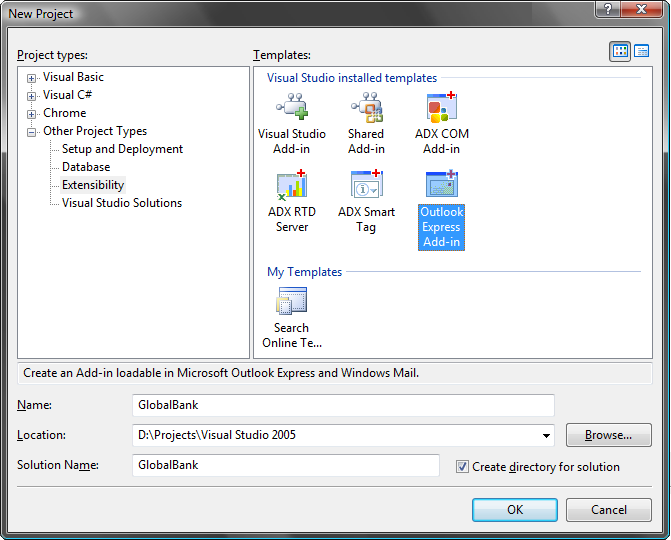This screenshot has height=540, width=671.
Task: Collapse the Other Project Types node
Action: [31, 132]
